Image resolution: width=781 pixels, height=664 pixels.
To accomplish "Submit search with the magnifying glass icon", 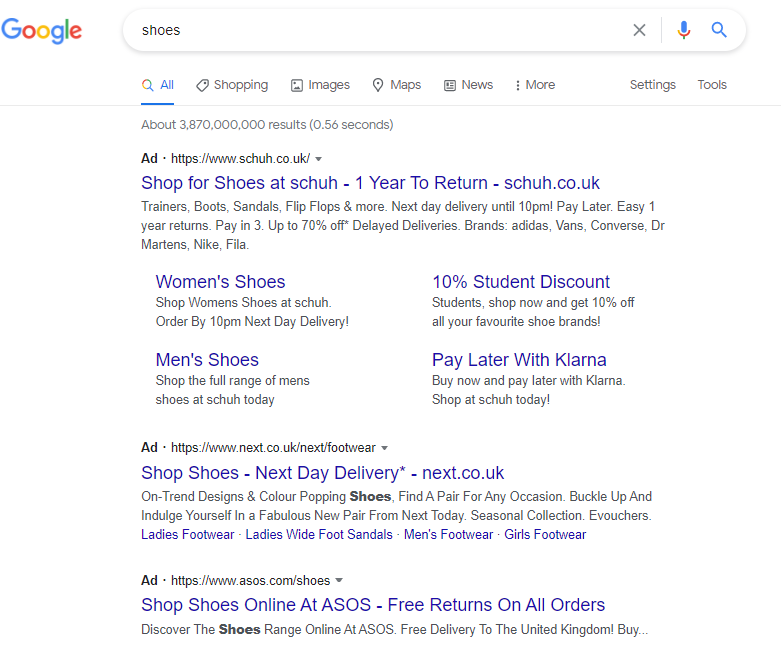I will coord(719,30).
